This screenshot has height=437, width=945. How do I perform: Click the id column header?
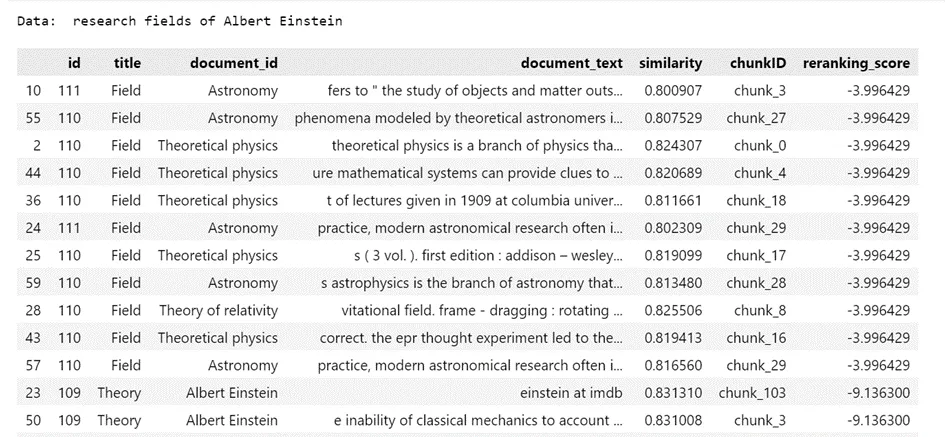(x=74, y=63)
